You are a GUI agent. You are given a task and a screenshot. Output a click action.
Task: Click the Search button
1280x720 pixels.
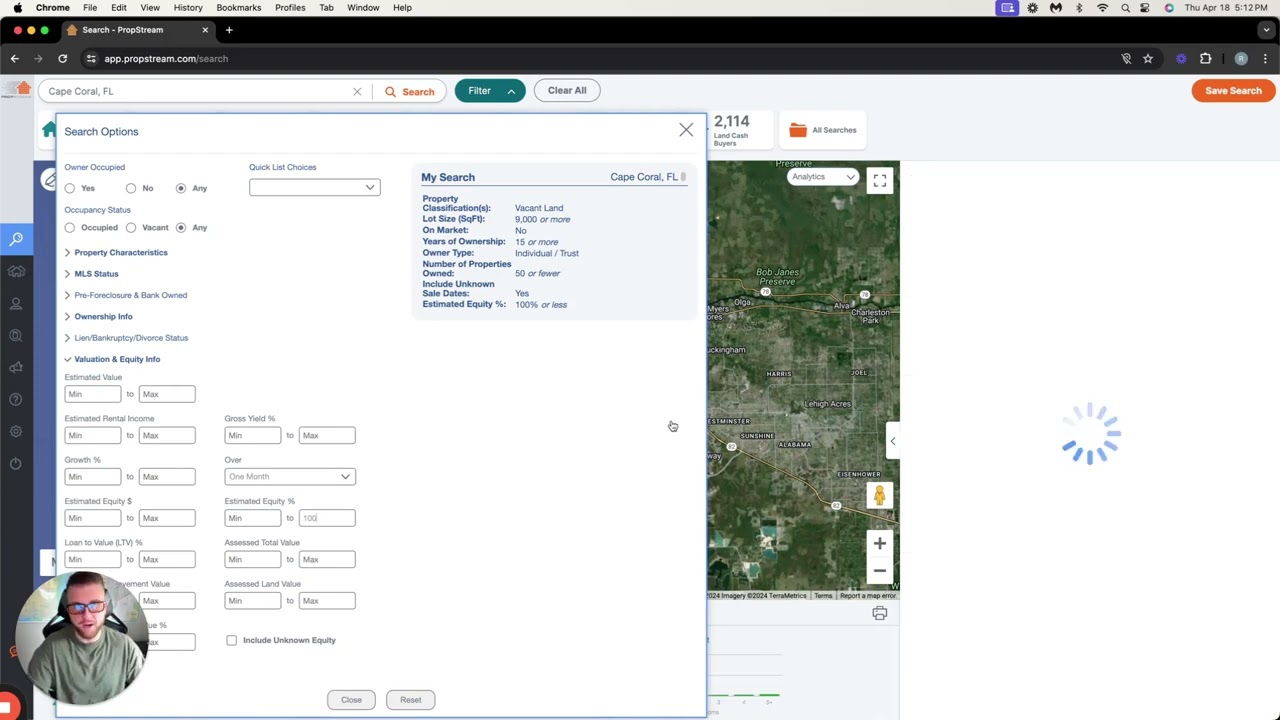(x=410, y=91)
